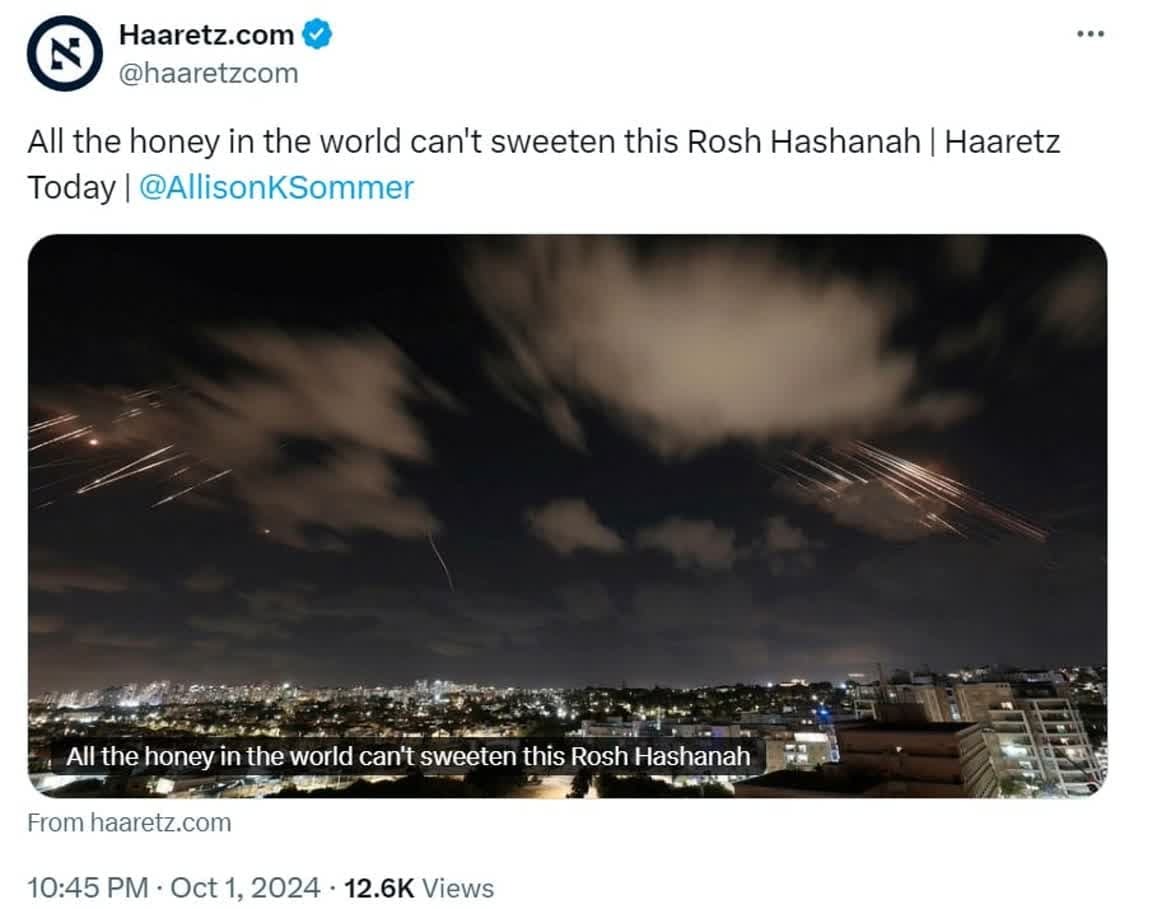Screen dimensions: 1157x909
Task: Click the article headline caption overlay
Action: click(x=408, y=756)
